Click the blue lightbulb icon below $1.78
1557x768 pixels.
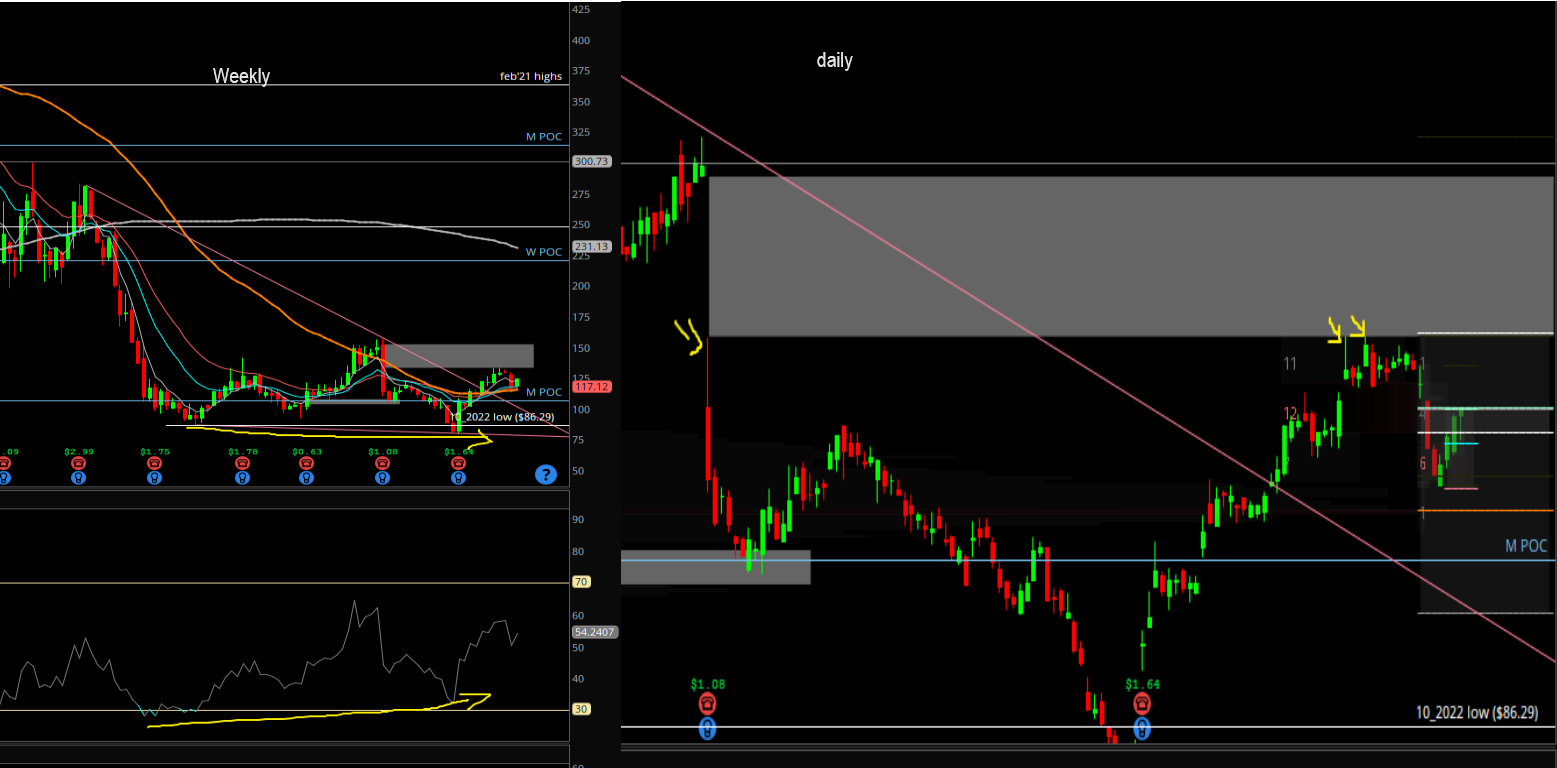click(x=241, y=478)
